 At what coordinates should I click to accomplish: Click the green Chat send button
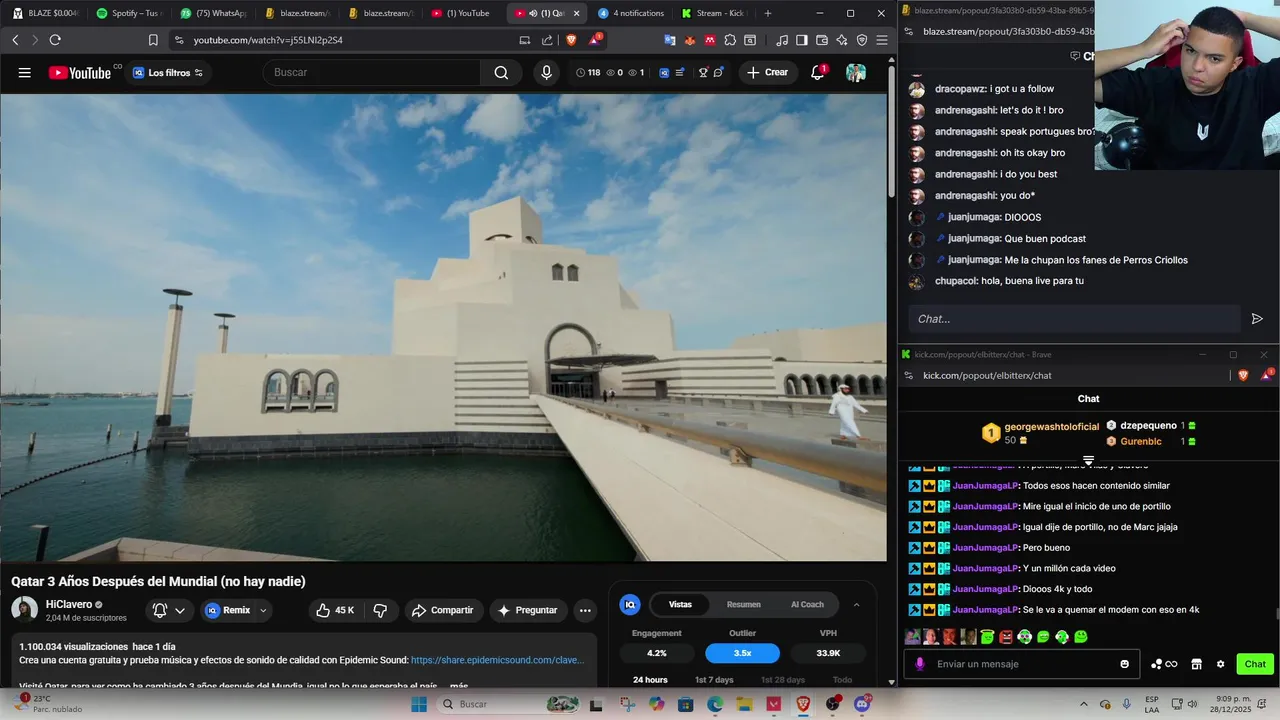coord(1255,664)
